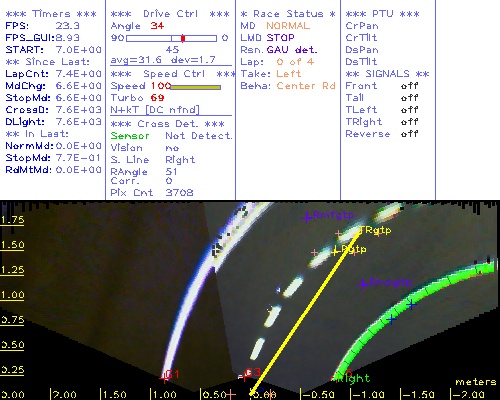Screen dimensions: 500x400
Task: Click the red marker on the Angle slider
Action: pos(183,38)
